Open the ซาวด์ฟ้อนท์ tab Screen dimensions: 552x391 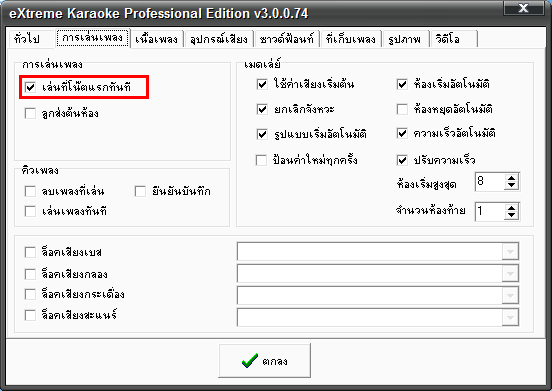286,39
